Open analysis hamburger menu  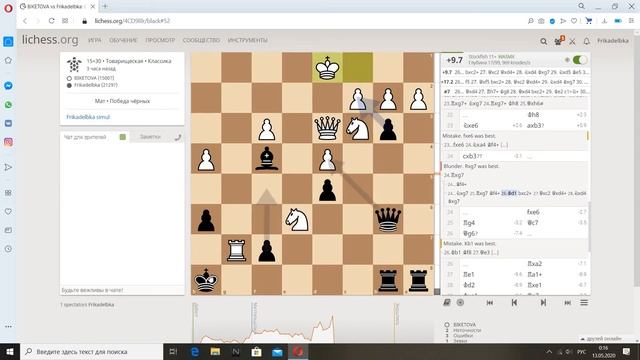[584, 302]
